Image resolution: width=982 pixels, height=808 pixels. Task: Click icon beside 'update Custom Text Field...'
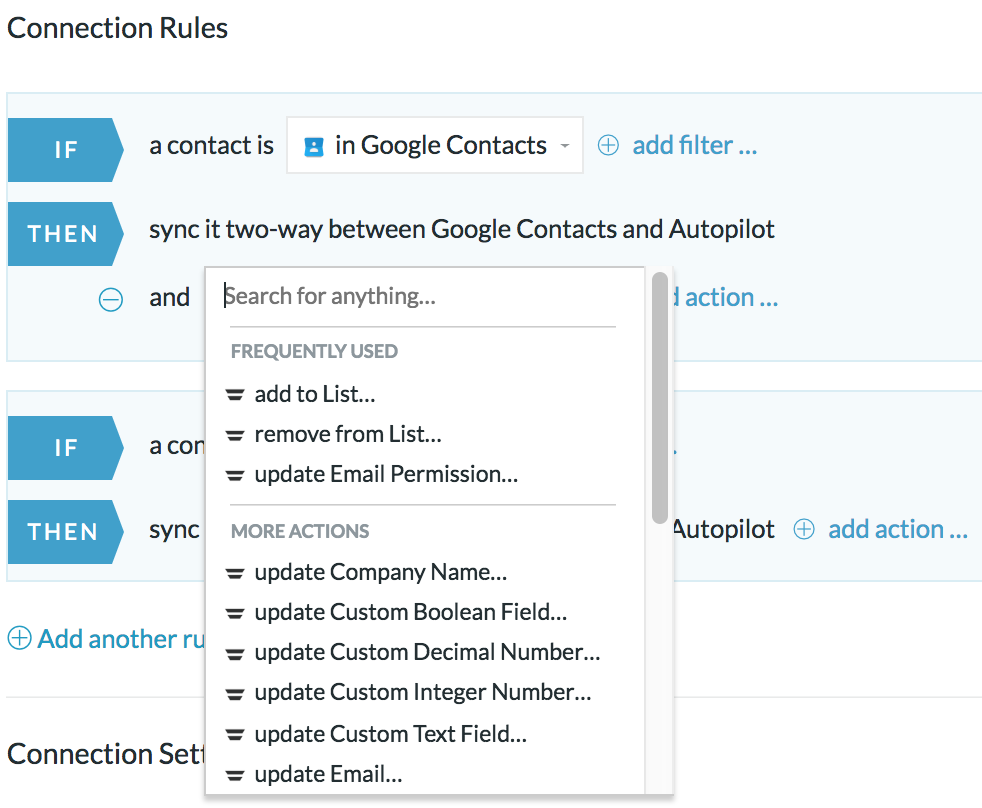[235, 735]
